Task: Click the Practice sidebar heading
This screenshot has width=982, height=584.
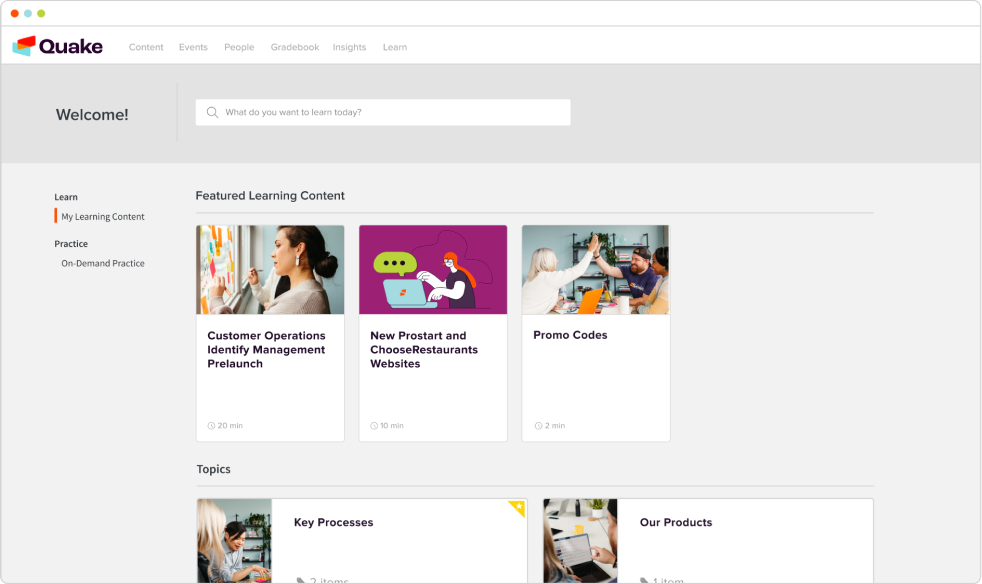Action: coord(71,244)
